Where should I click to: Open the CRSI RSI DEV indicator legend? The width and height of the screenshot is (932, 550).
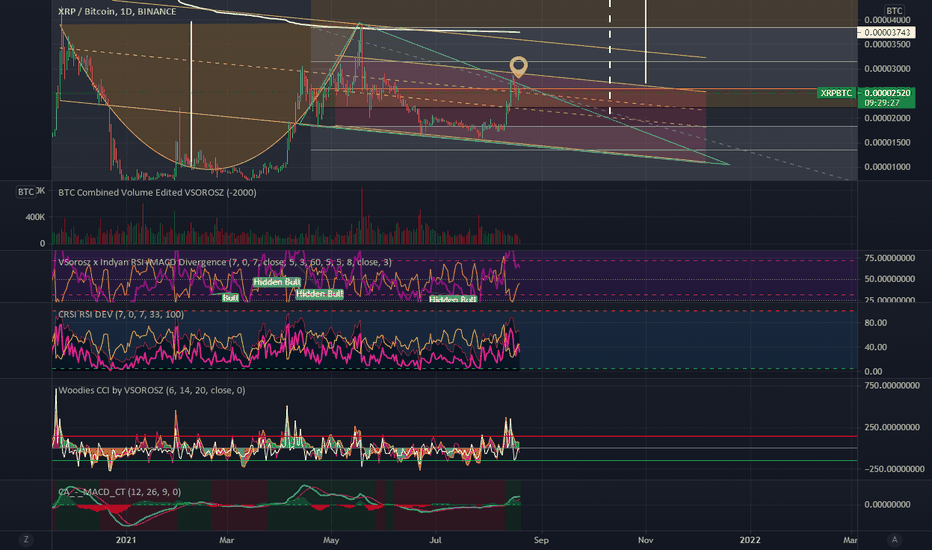click(121, 315)
